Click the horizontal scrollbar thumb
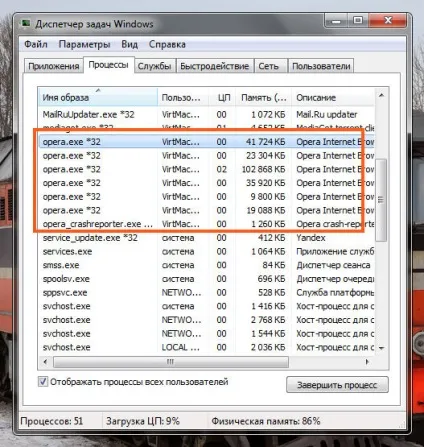This screenshot has height=447, width=424. pos(171,362)
